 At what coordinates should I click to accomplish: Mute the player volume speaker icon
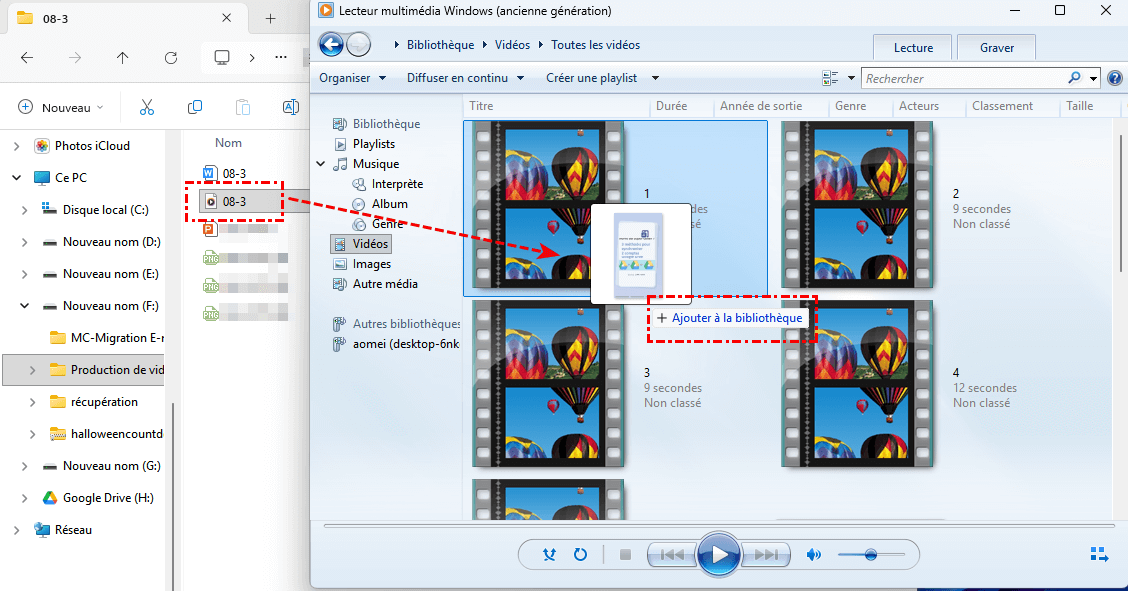click(814, 554)
